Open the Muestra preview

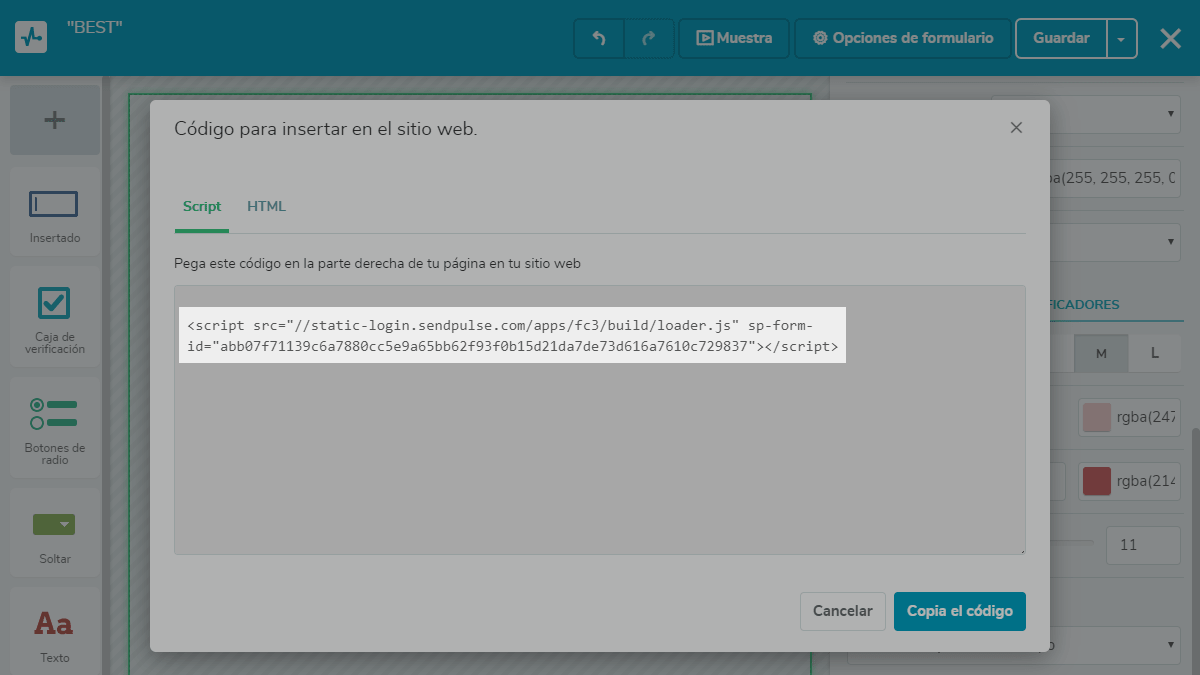pos(734,38)
